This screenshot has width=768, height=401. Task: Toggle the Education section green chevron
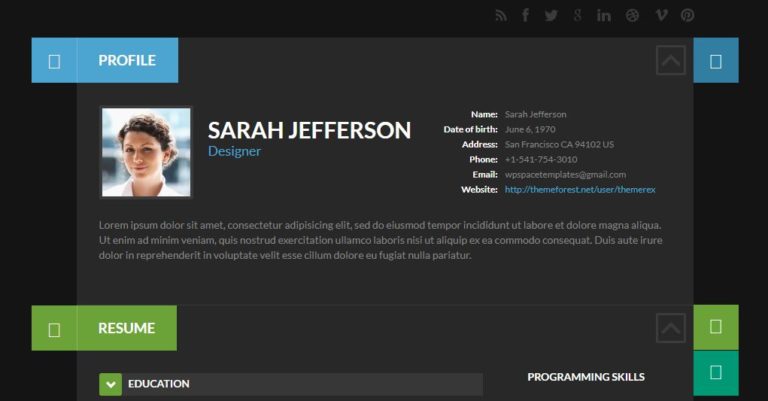coord(111,384)
